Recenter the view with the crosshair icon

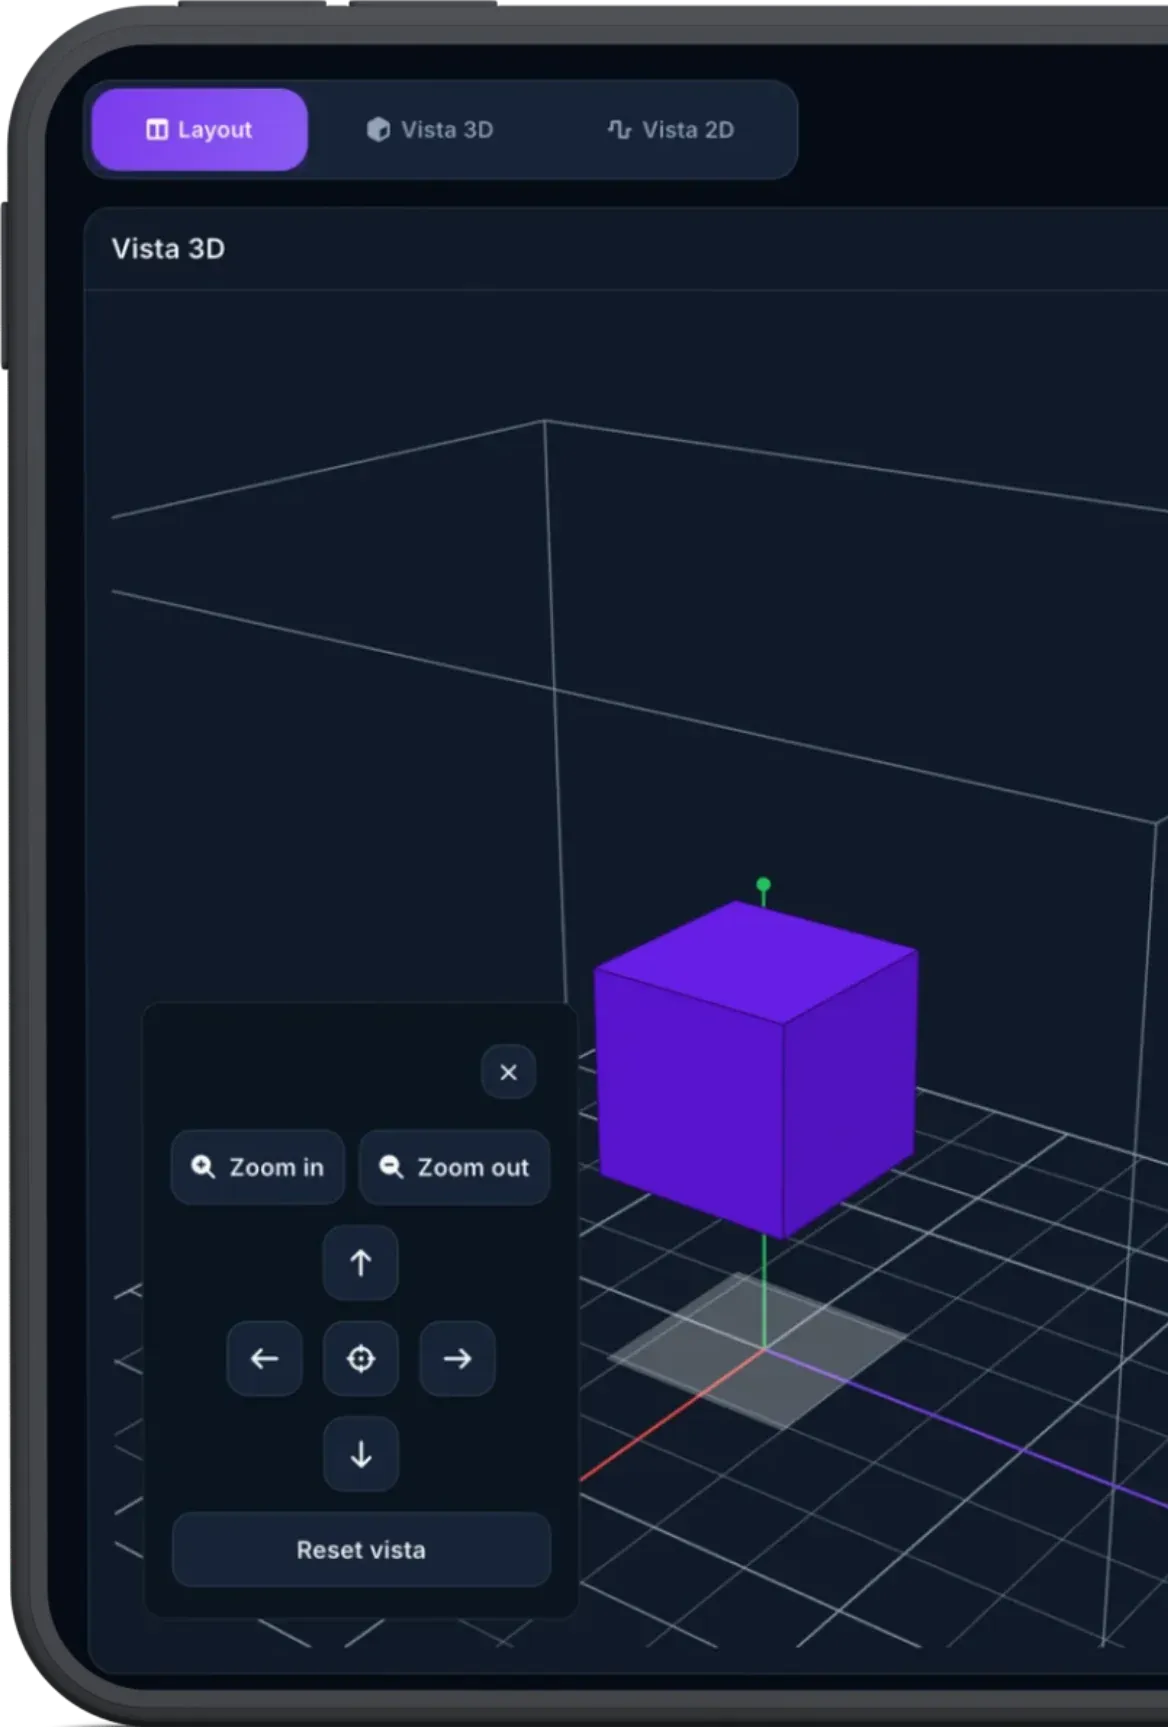361,1358
